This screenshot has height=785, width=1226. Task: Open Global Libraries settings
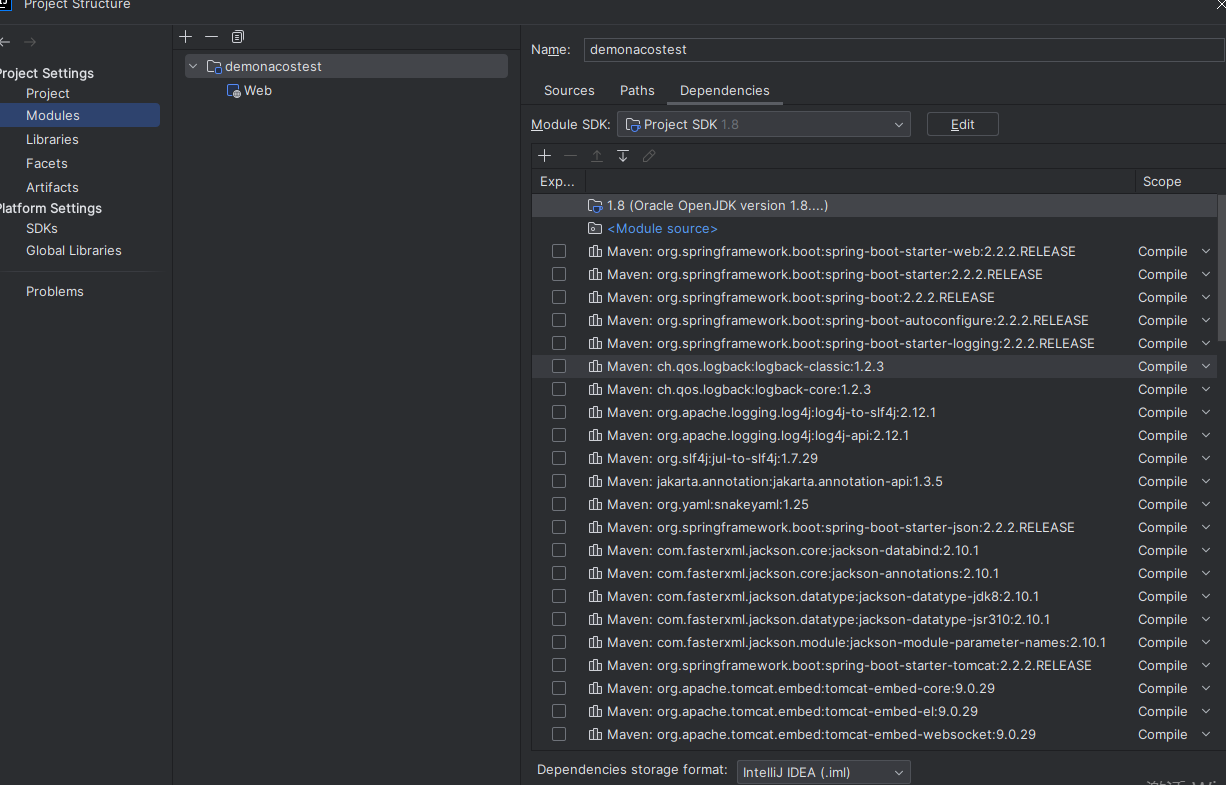(74, 250)
